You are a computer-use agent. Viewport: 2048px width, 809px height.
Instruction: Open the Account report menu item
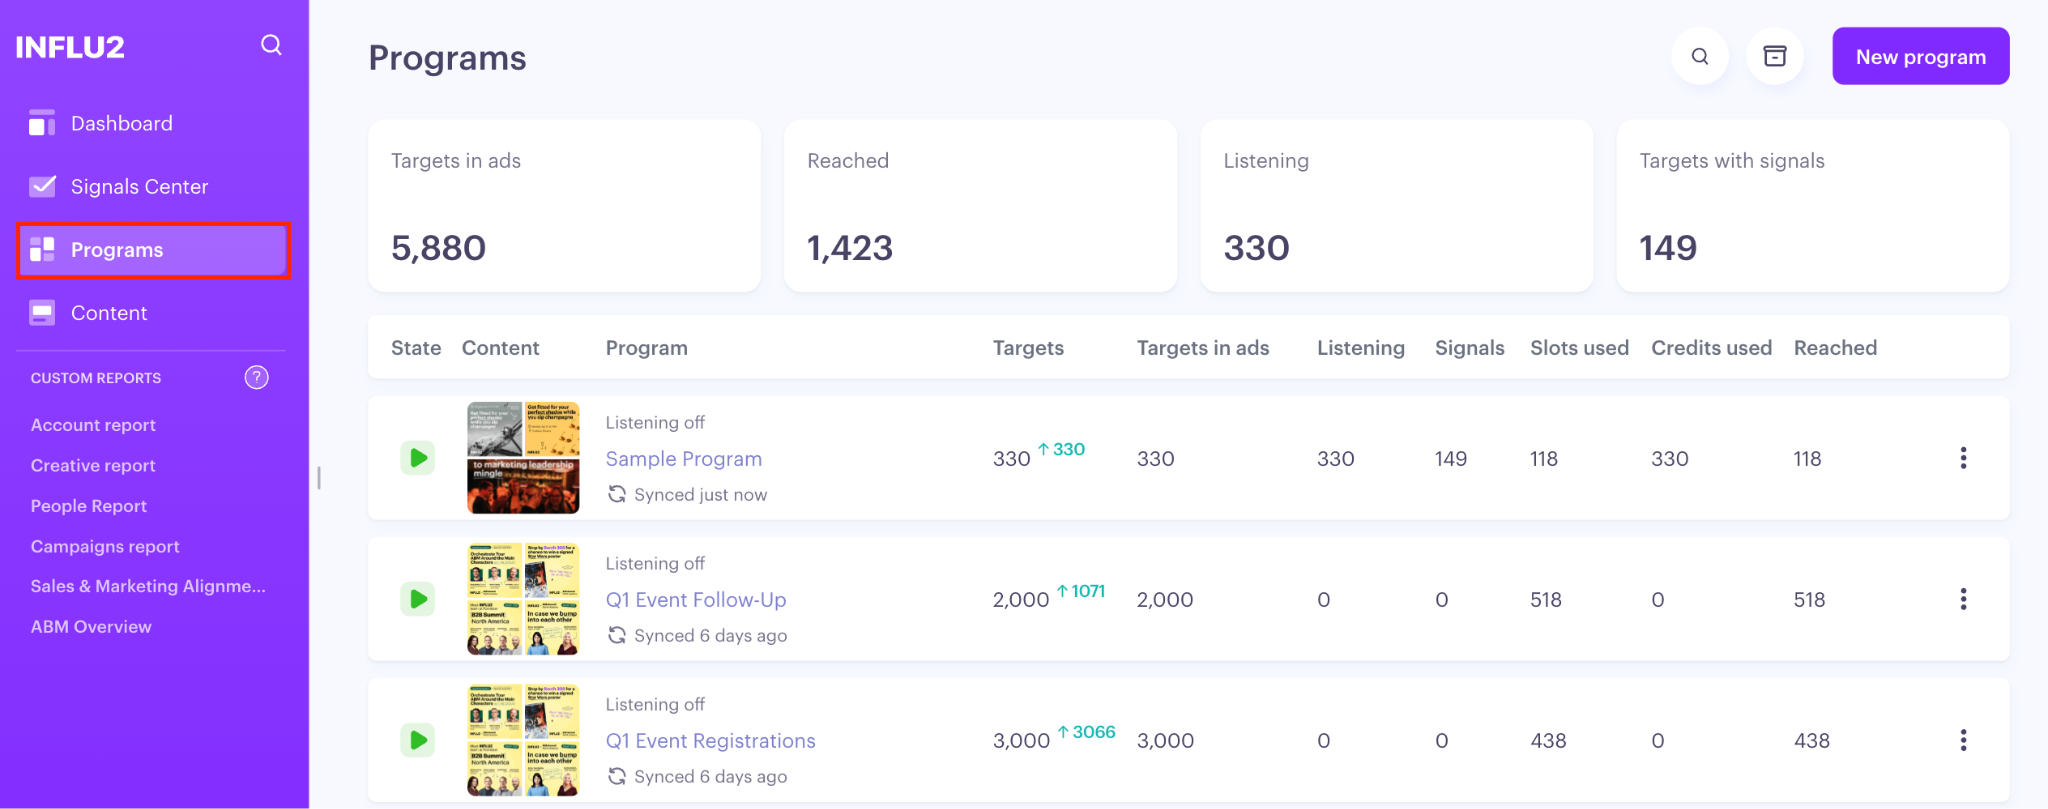tap(93, 425)
